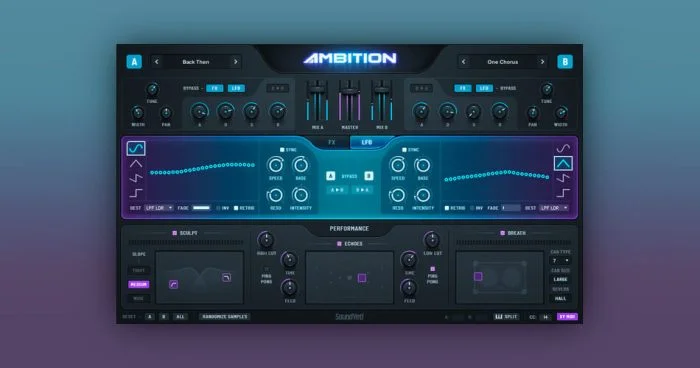Copy LFO settings A to B
The image size is (700, 368).
[x=337, y=190]
